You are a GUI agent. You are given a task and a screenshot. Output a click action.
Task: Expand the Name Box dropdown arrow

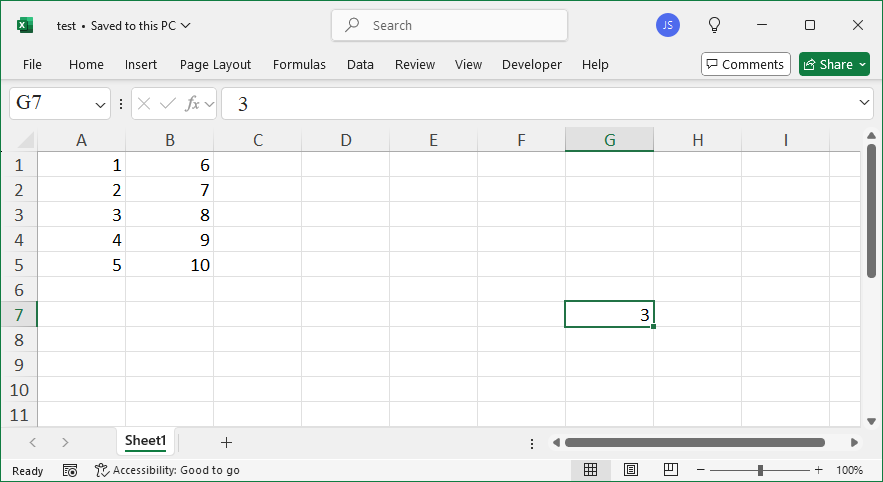100,105
